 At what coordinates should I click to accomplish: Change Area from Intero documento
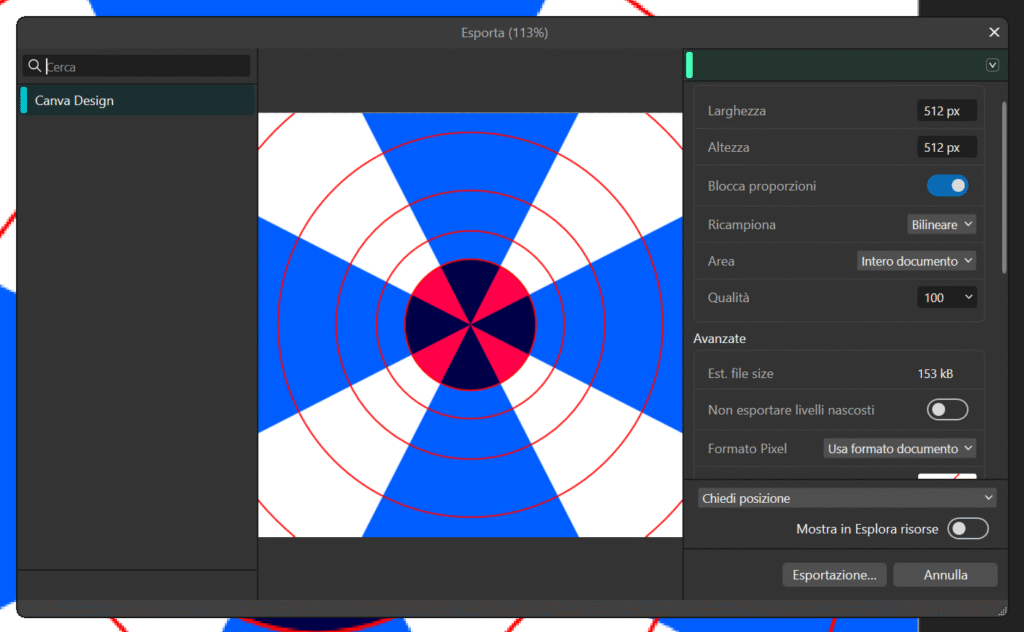click(916, 260)
